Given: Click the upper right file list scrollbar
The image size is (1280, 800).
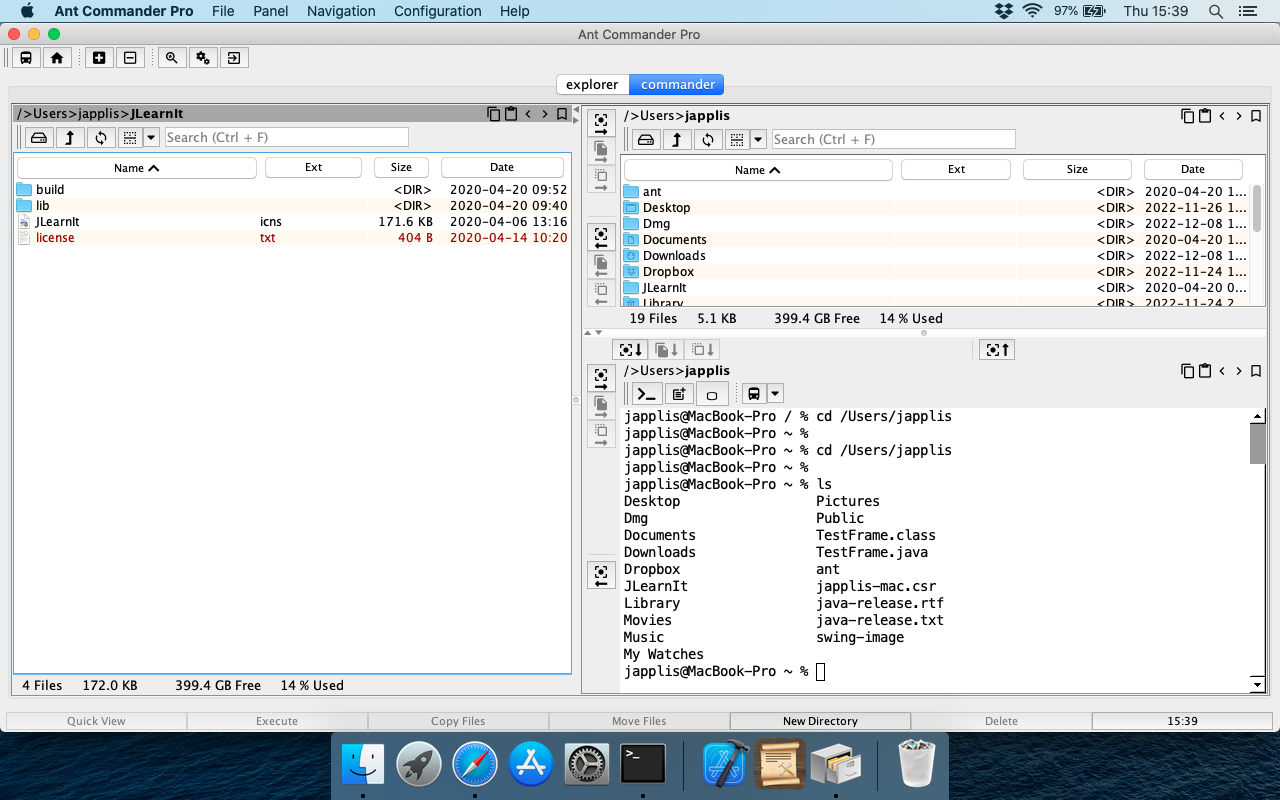Looking at the screenshot, I should click(x=1257, y=208).
